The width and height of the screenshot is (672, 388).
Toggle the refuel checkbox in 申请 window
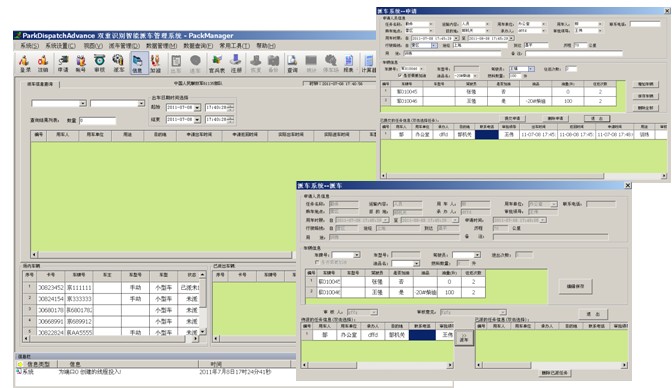400,75
